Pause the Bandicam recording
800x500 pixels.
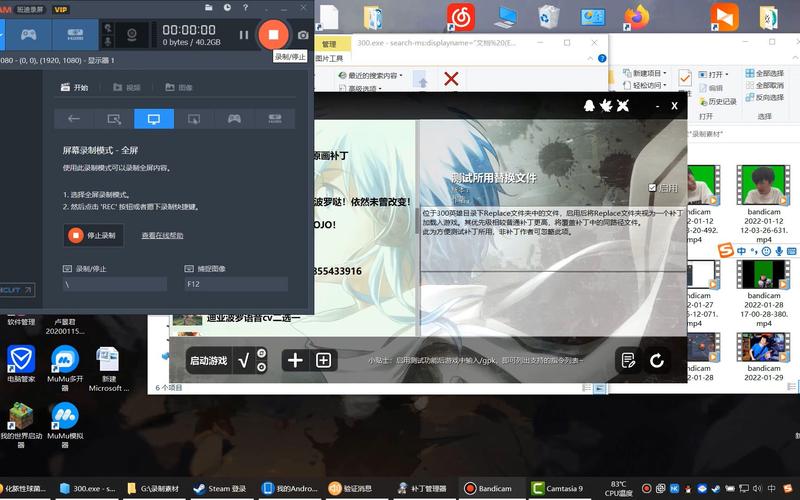click(243, 35)
